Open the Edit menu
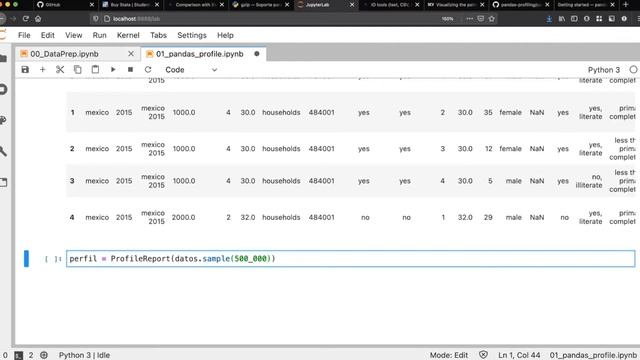This screenshot has width=640, height=360. click(48, 35)
